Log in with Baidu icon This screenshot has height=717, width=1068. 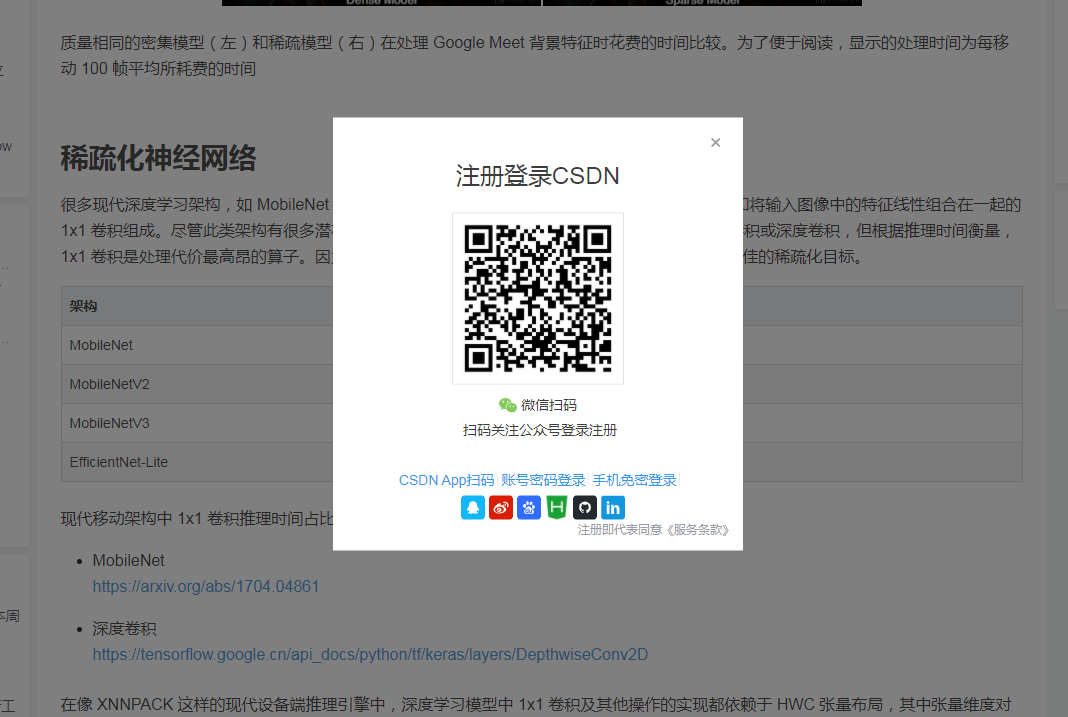[x=529, y=508]
